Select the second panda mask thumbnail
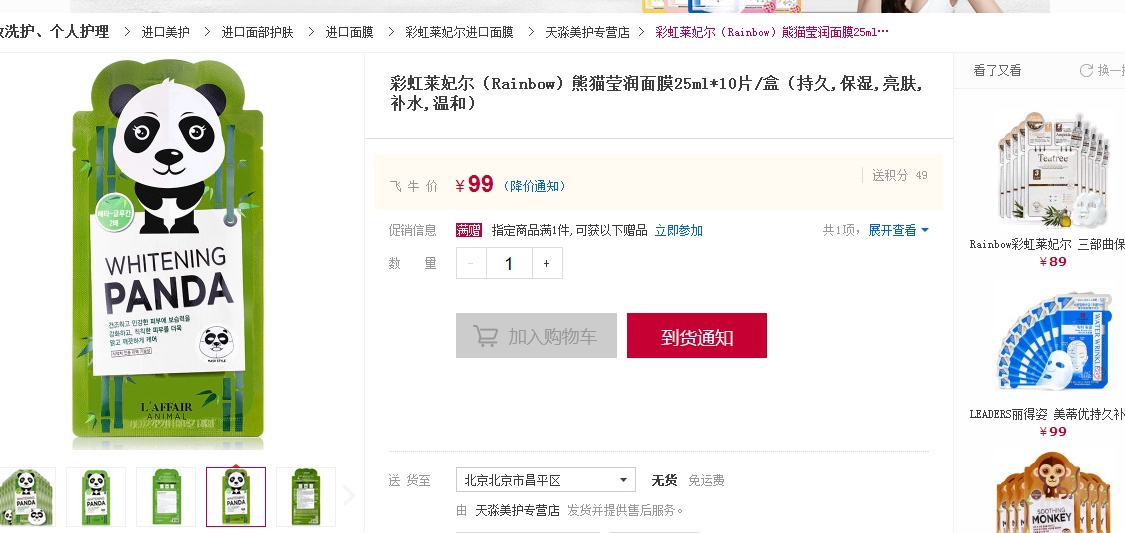1125x533 pixels. [96, 496]
